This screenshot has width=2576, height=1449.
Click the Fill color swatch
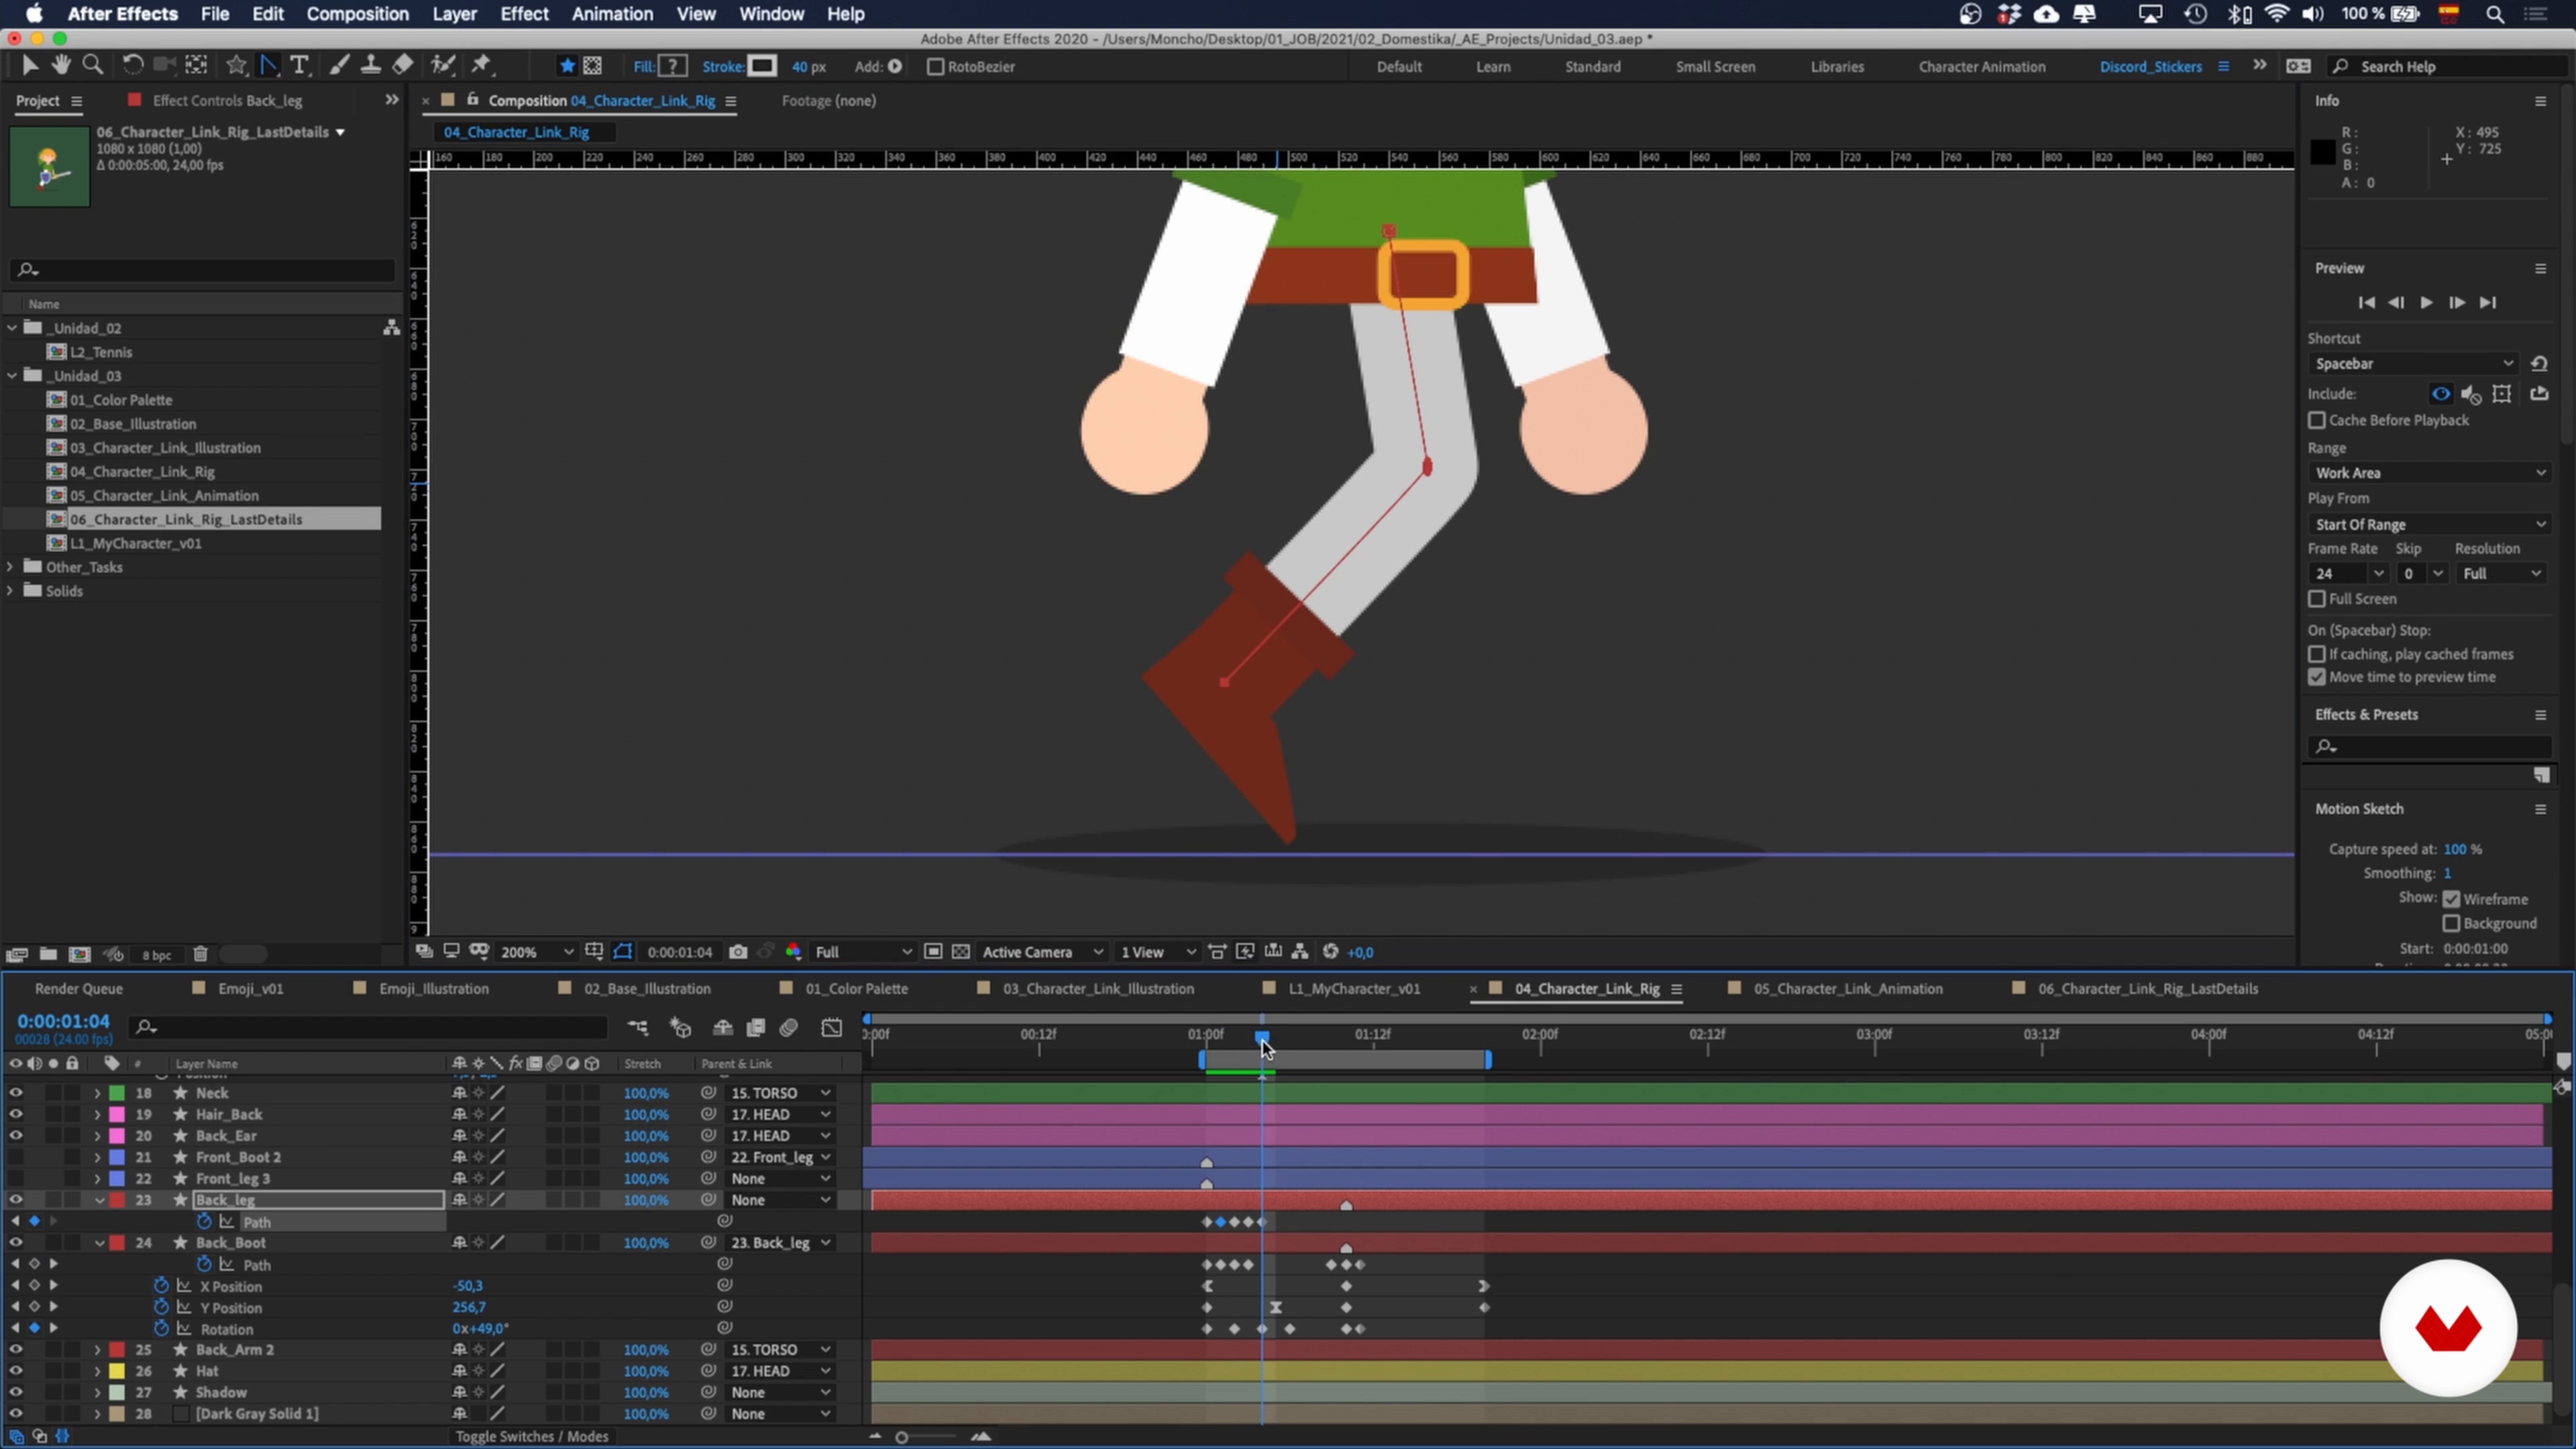(x=673, y=67)
